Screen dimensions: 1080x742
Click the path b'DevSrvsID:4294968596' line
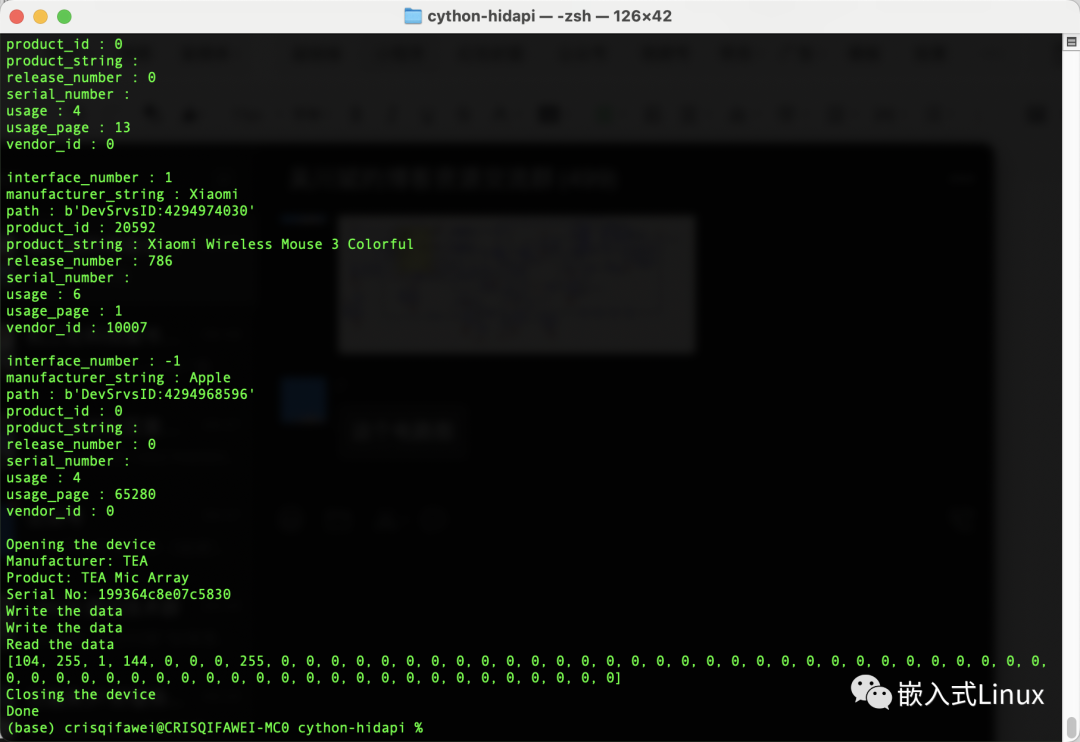click(x=130, y=394)
